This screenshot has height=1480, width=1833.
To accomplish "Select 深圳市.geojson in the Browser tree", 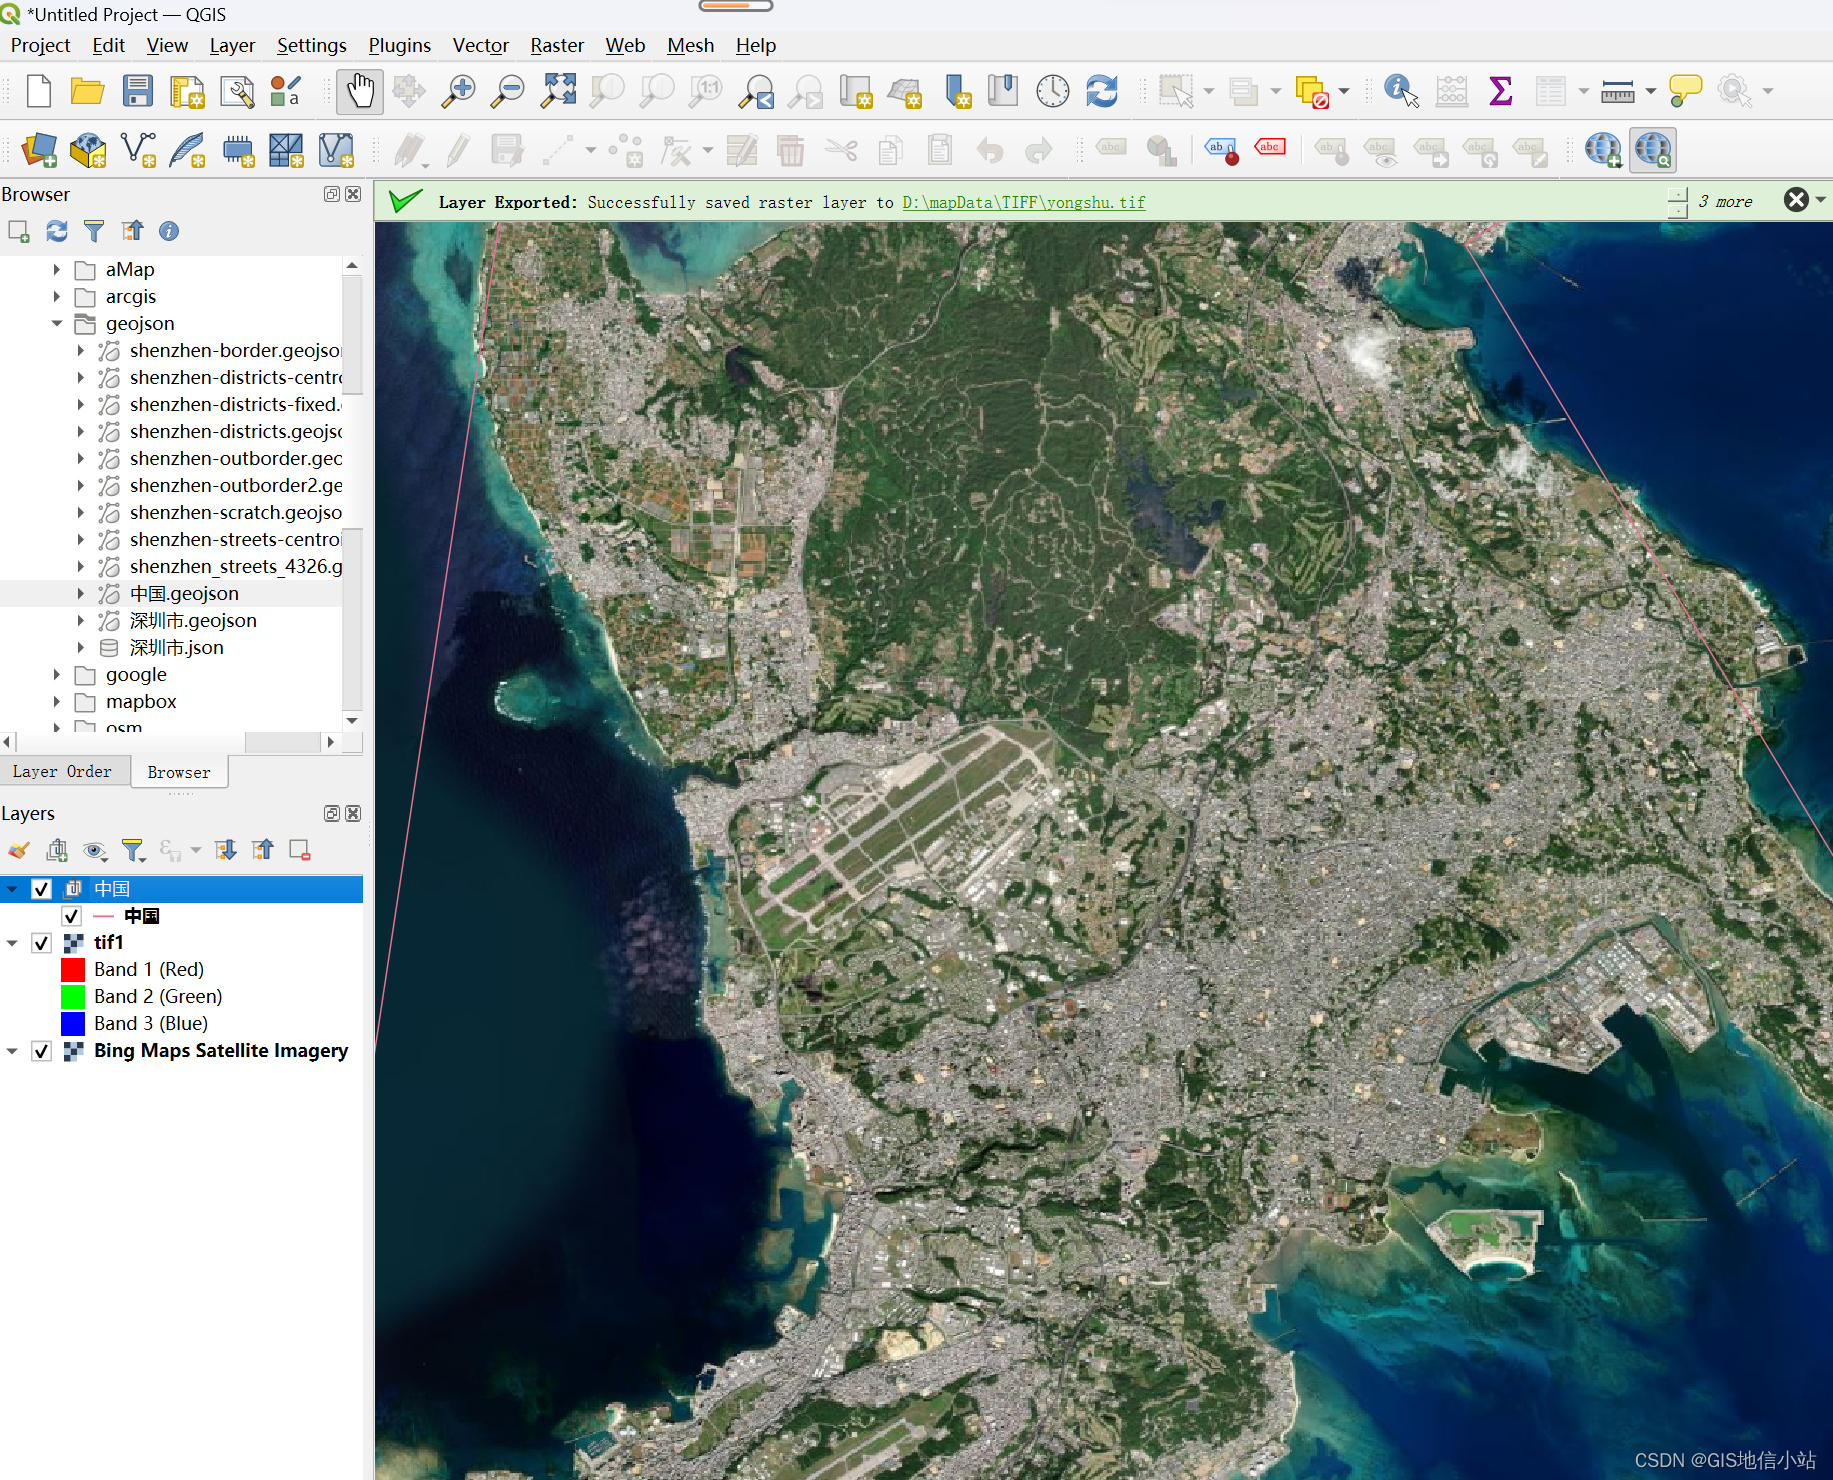I will (193, 621).
